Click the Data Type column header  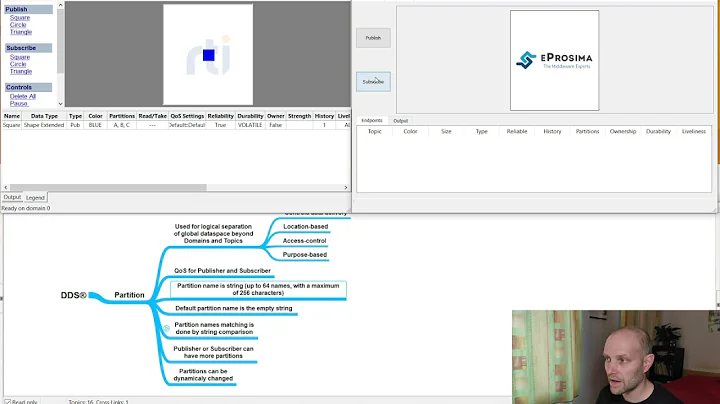44,116
